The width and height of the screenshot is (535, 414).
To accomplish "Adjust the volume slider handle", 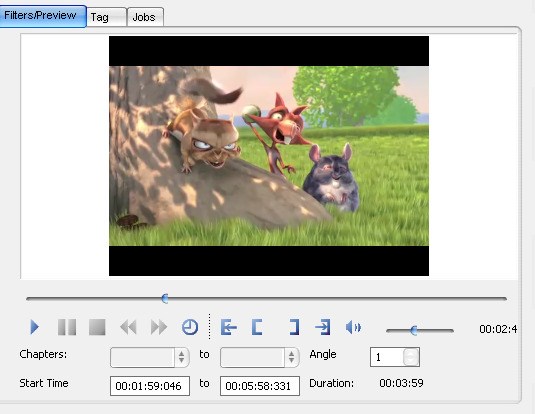I will (414, 330).
